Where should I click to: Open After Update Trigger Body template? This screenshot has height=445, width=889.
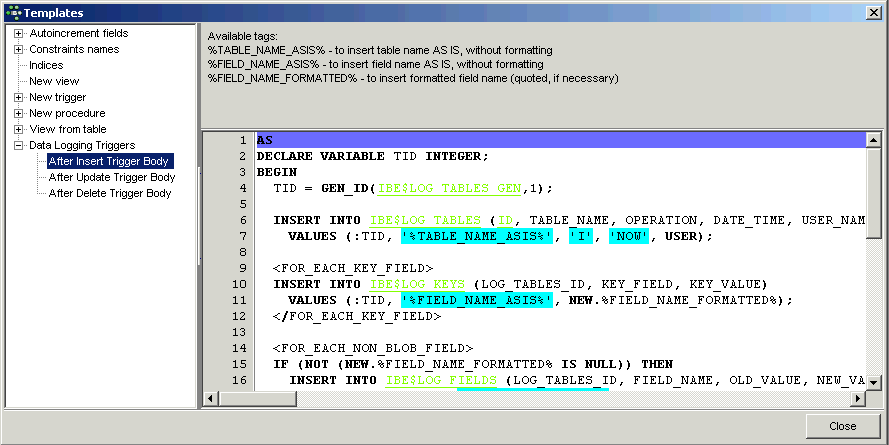tap(112, 177)
